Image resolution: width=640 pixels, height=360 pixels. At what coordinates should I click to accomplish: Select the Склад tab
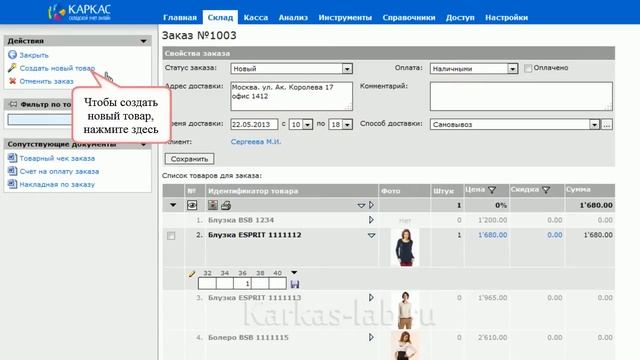click(x=220, y=18)
